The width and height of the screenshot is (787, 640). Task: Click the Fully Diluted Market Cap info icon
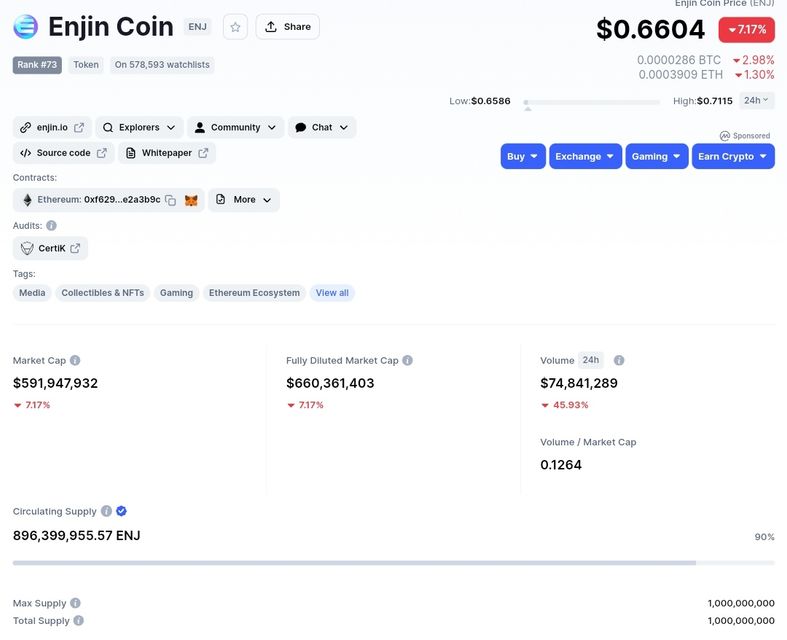tap(407, 361)
